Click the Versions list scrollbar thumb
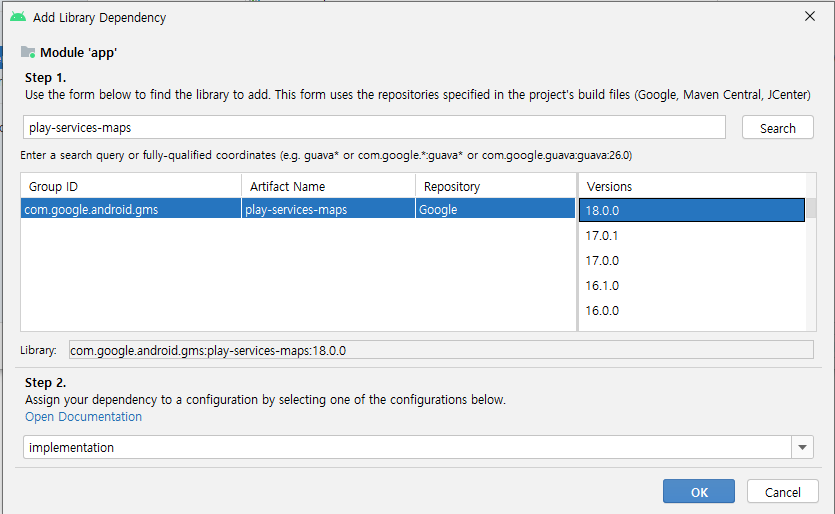Screen dimensions: 835x514 coord(811,208)
